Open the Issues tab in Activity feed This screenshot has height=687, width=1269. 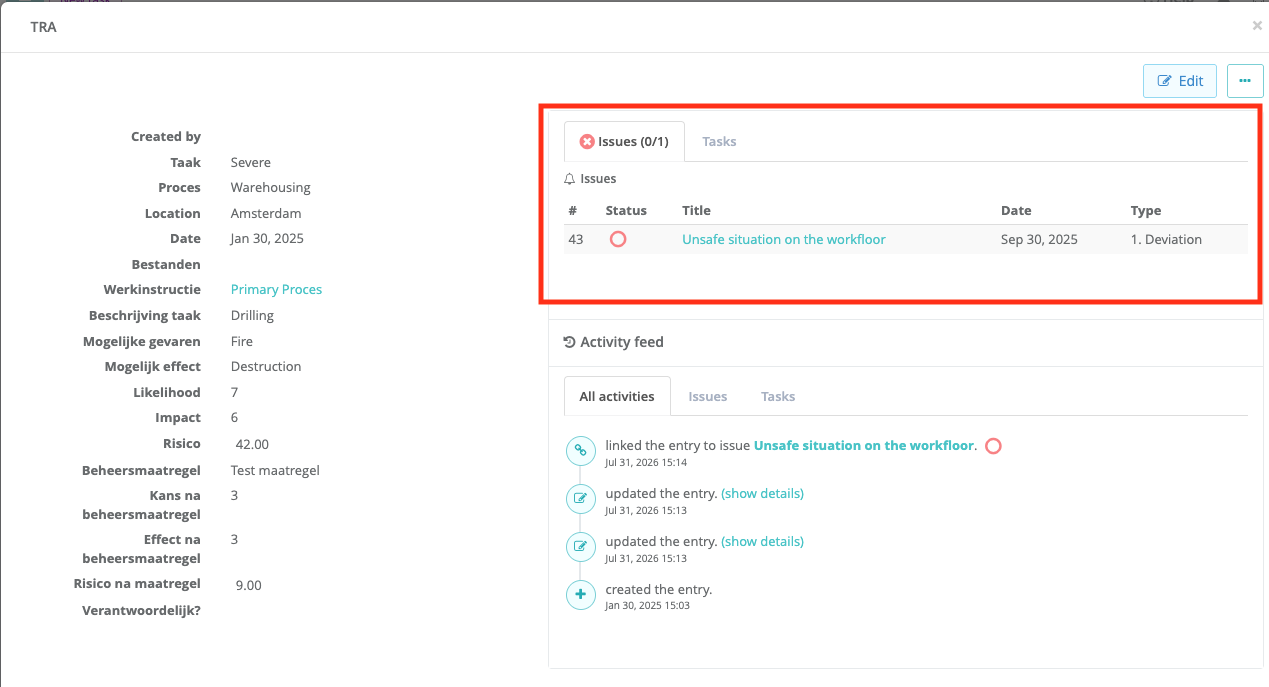708,396
